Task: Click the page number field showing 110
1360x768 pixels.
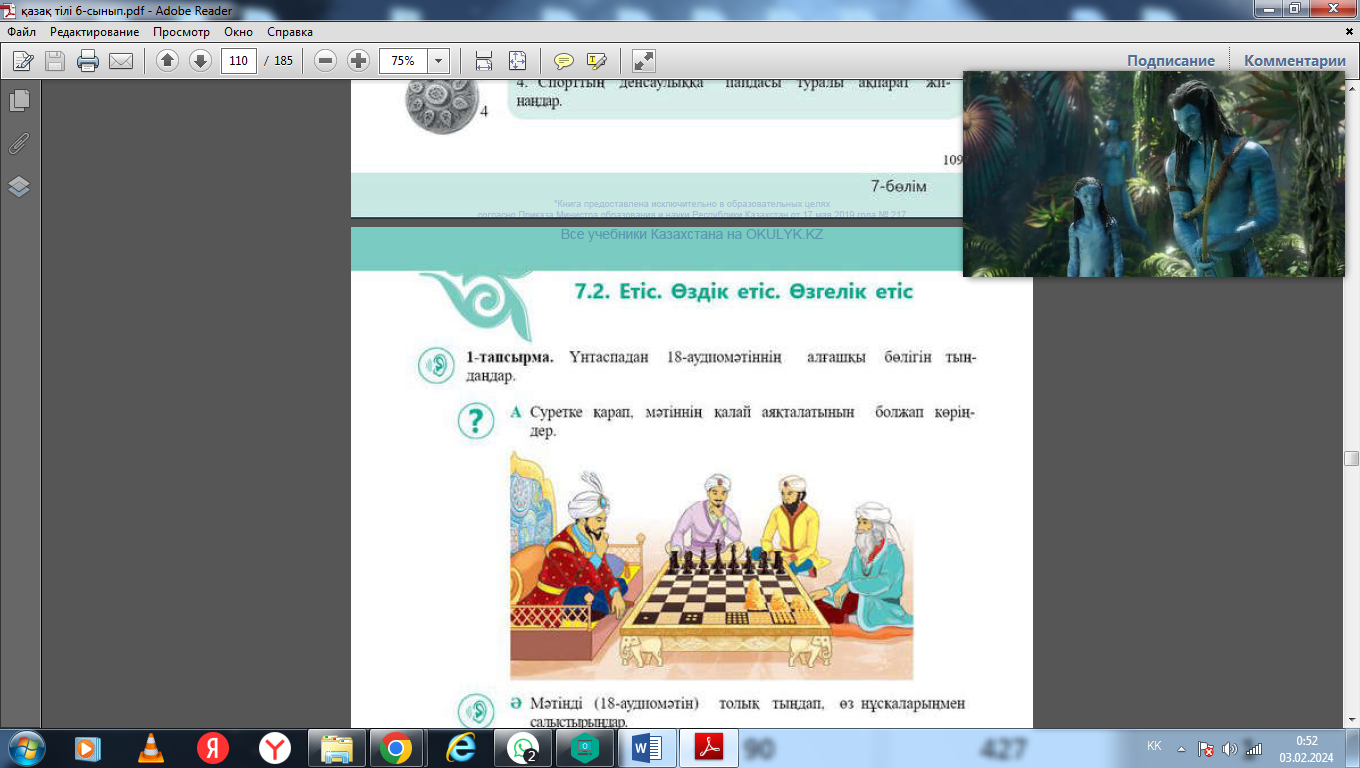Action: [x=238, y=61]
